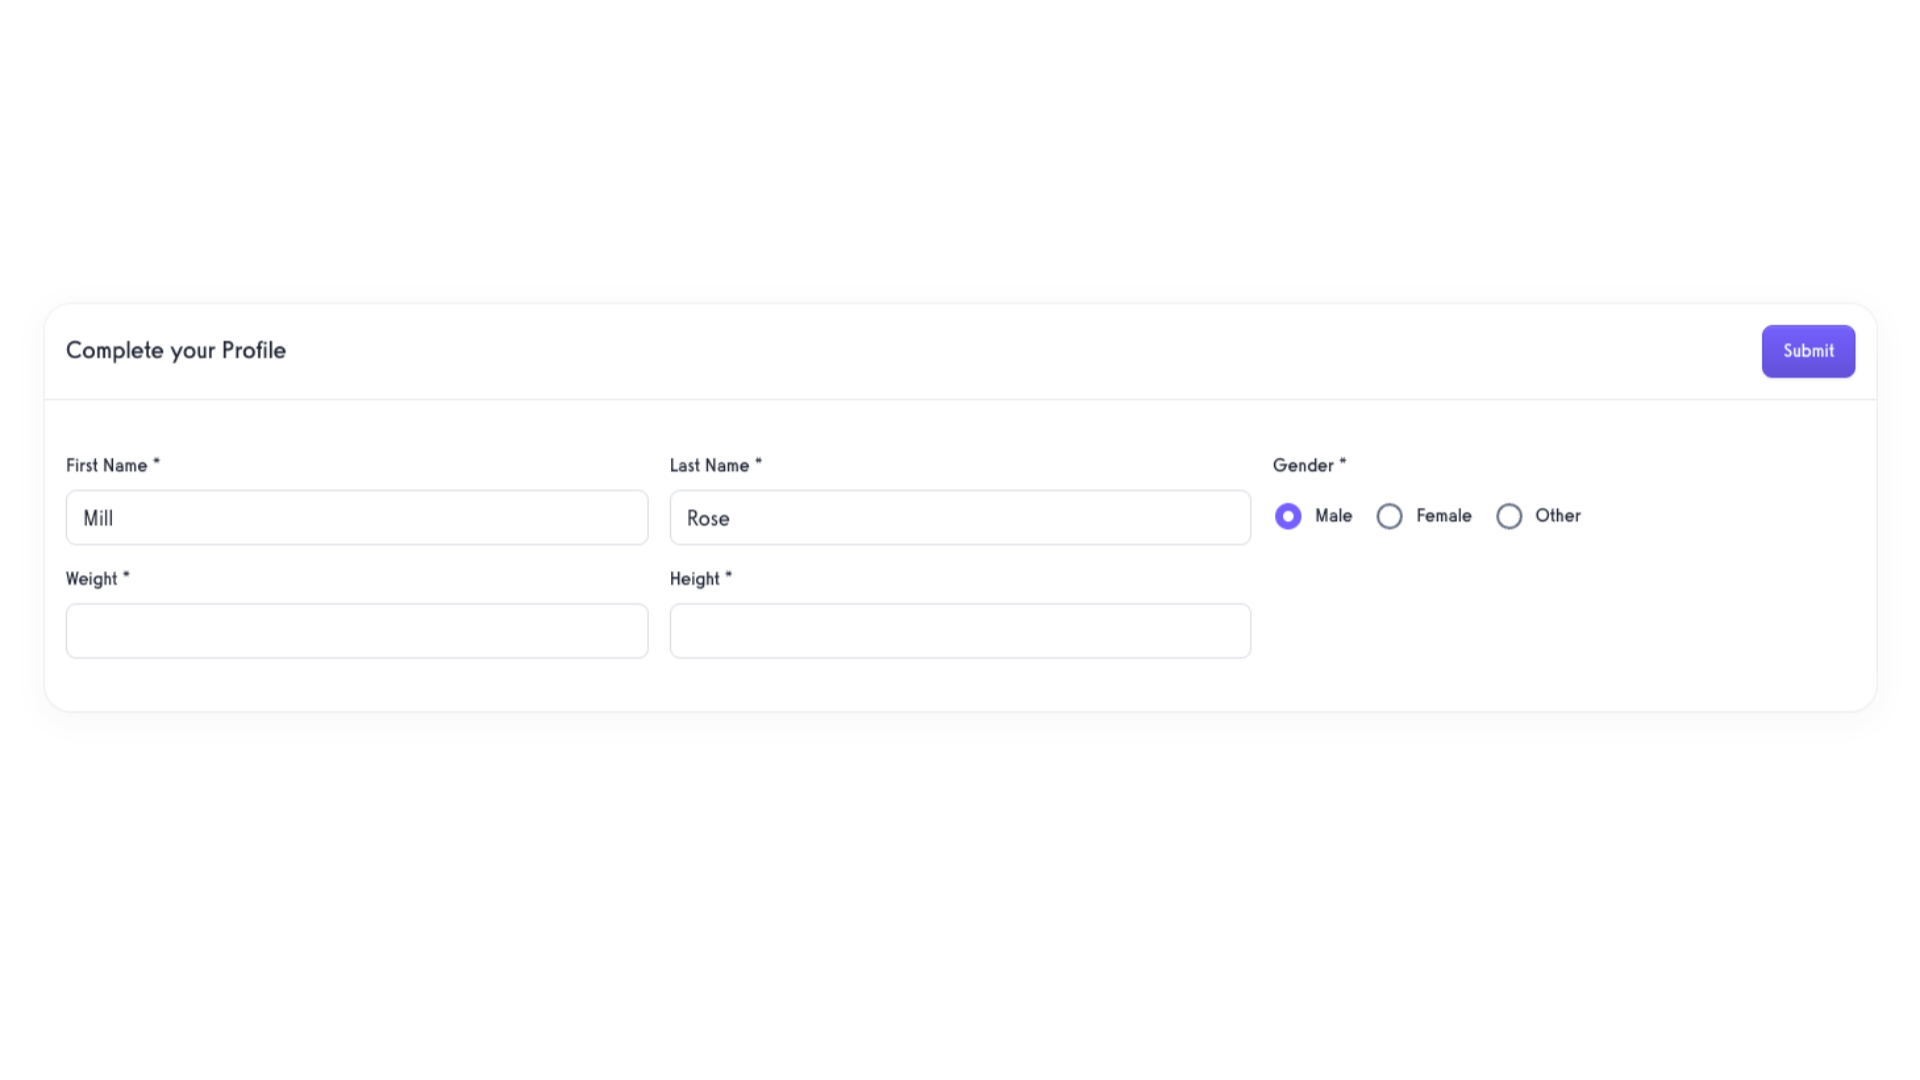Click the Male label next to its radio

click(x=1333, y=516)
